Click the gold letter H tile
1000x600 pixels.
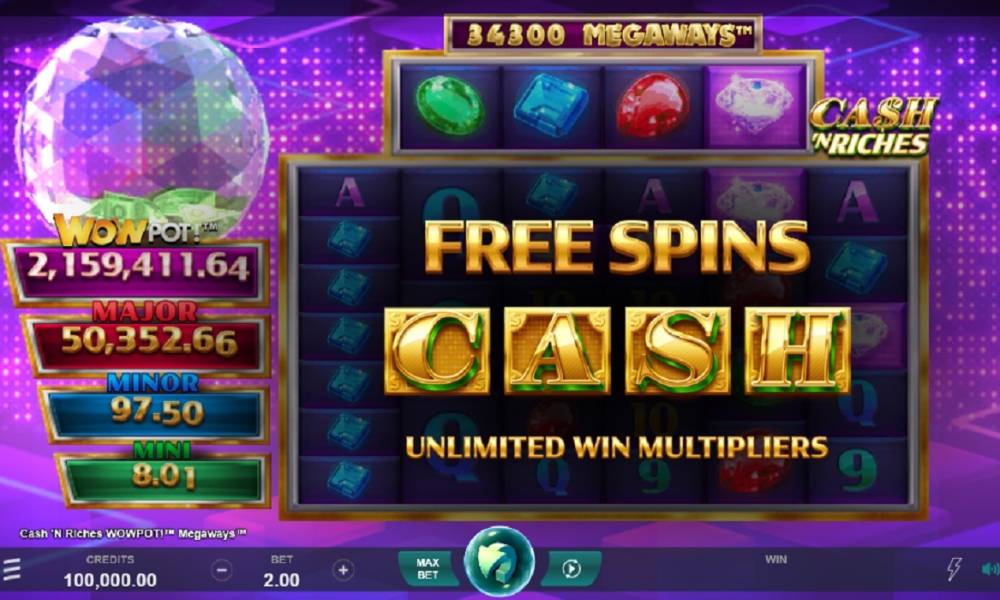click(x=798, y=350)
